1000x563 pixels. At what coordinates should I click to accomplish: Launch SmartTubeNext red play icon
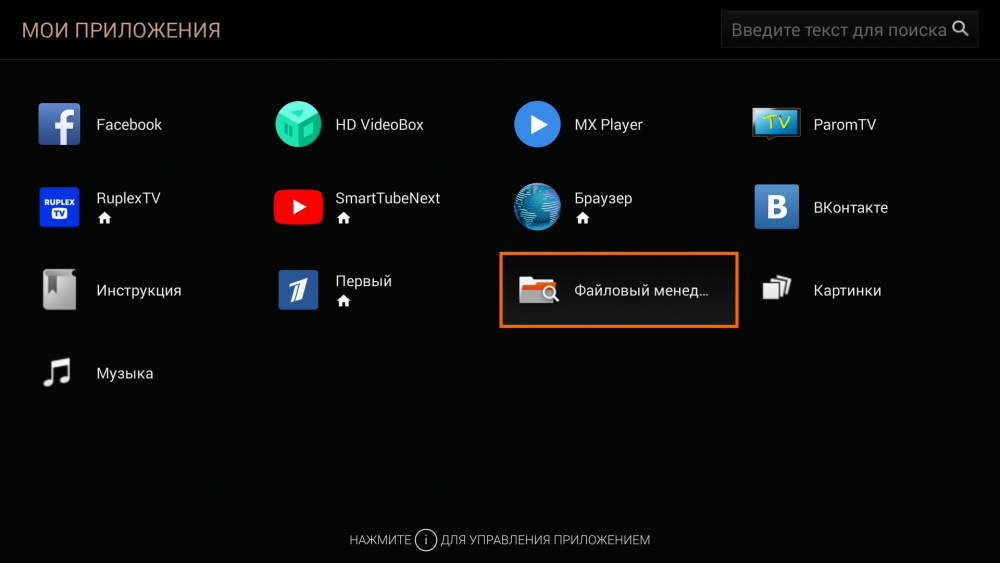click(x=298, y=207)
